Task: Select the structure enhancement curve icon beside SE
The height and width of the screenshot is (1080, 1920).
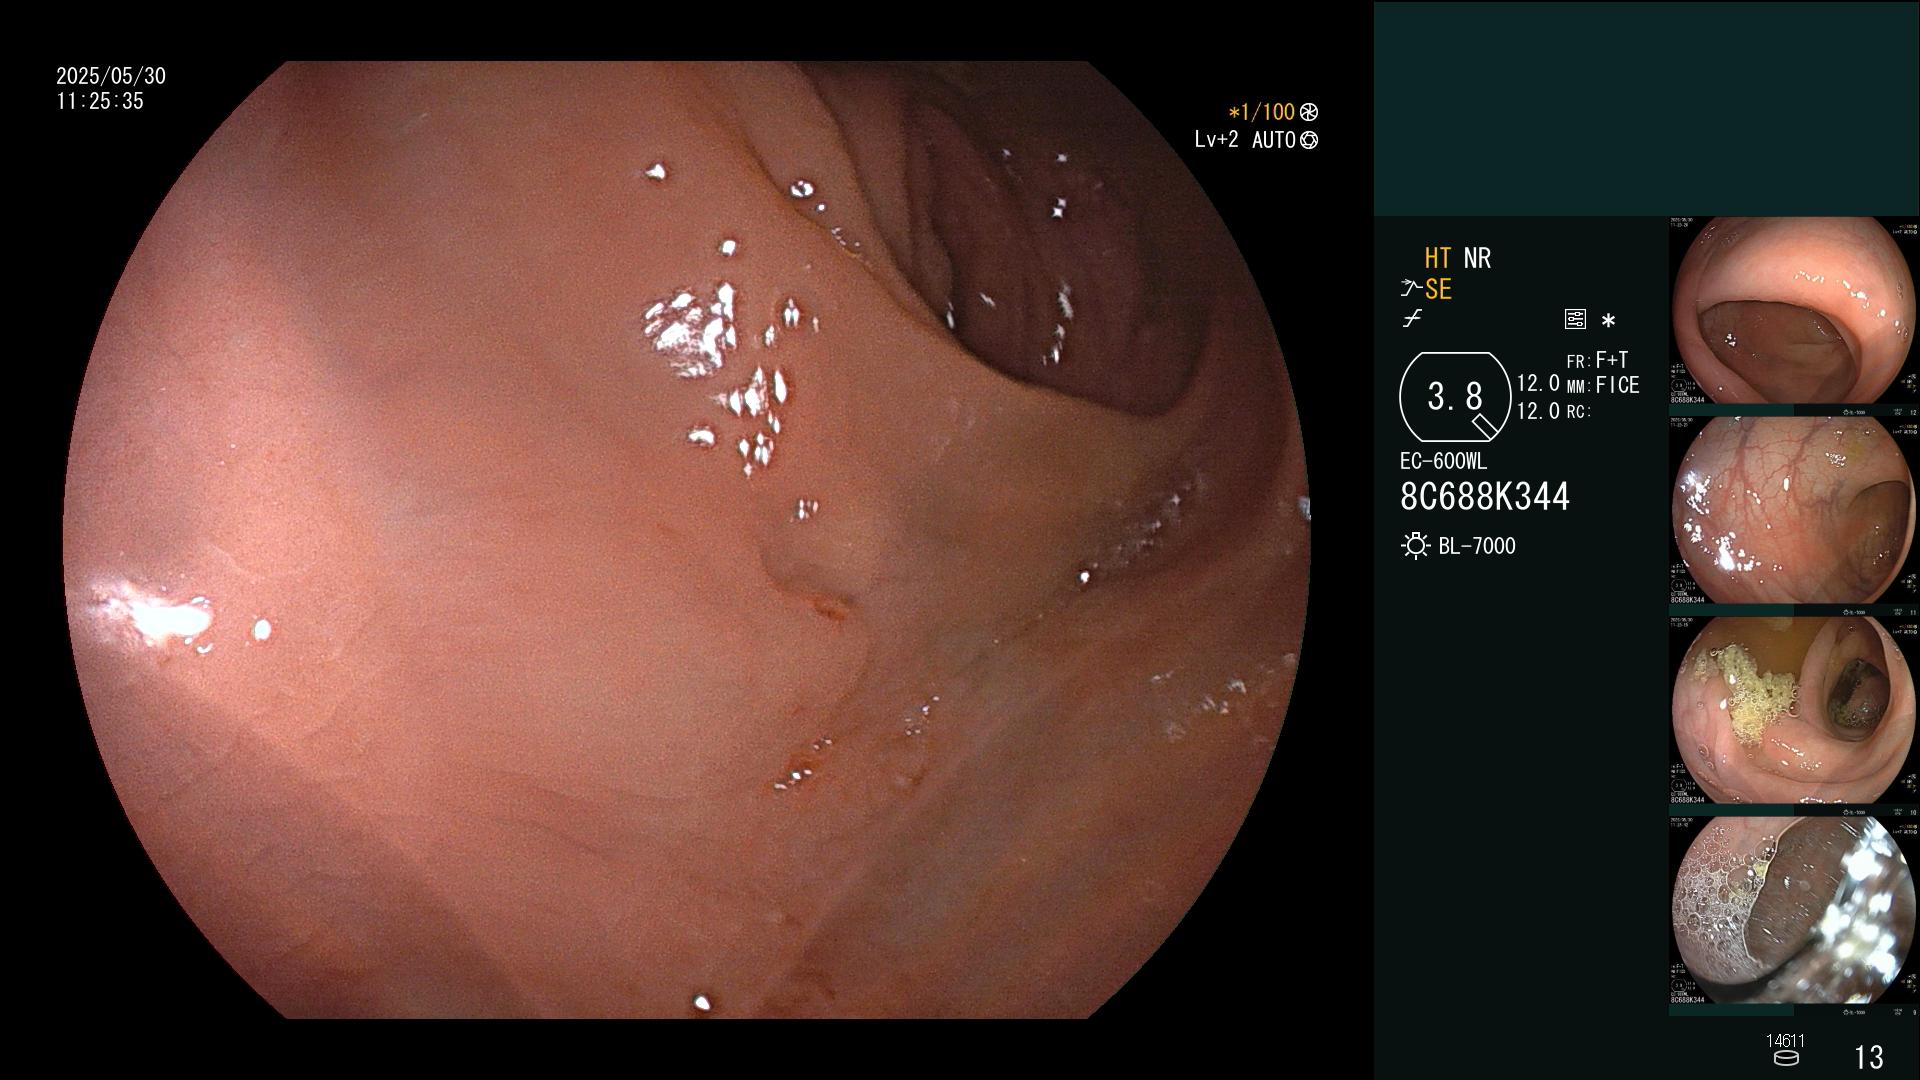Action: coord(1411,290)
